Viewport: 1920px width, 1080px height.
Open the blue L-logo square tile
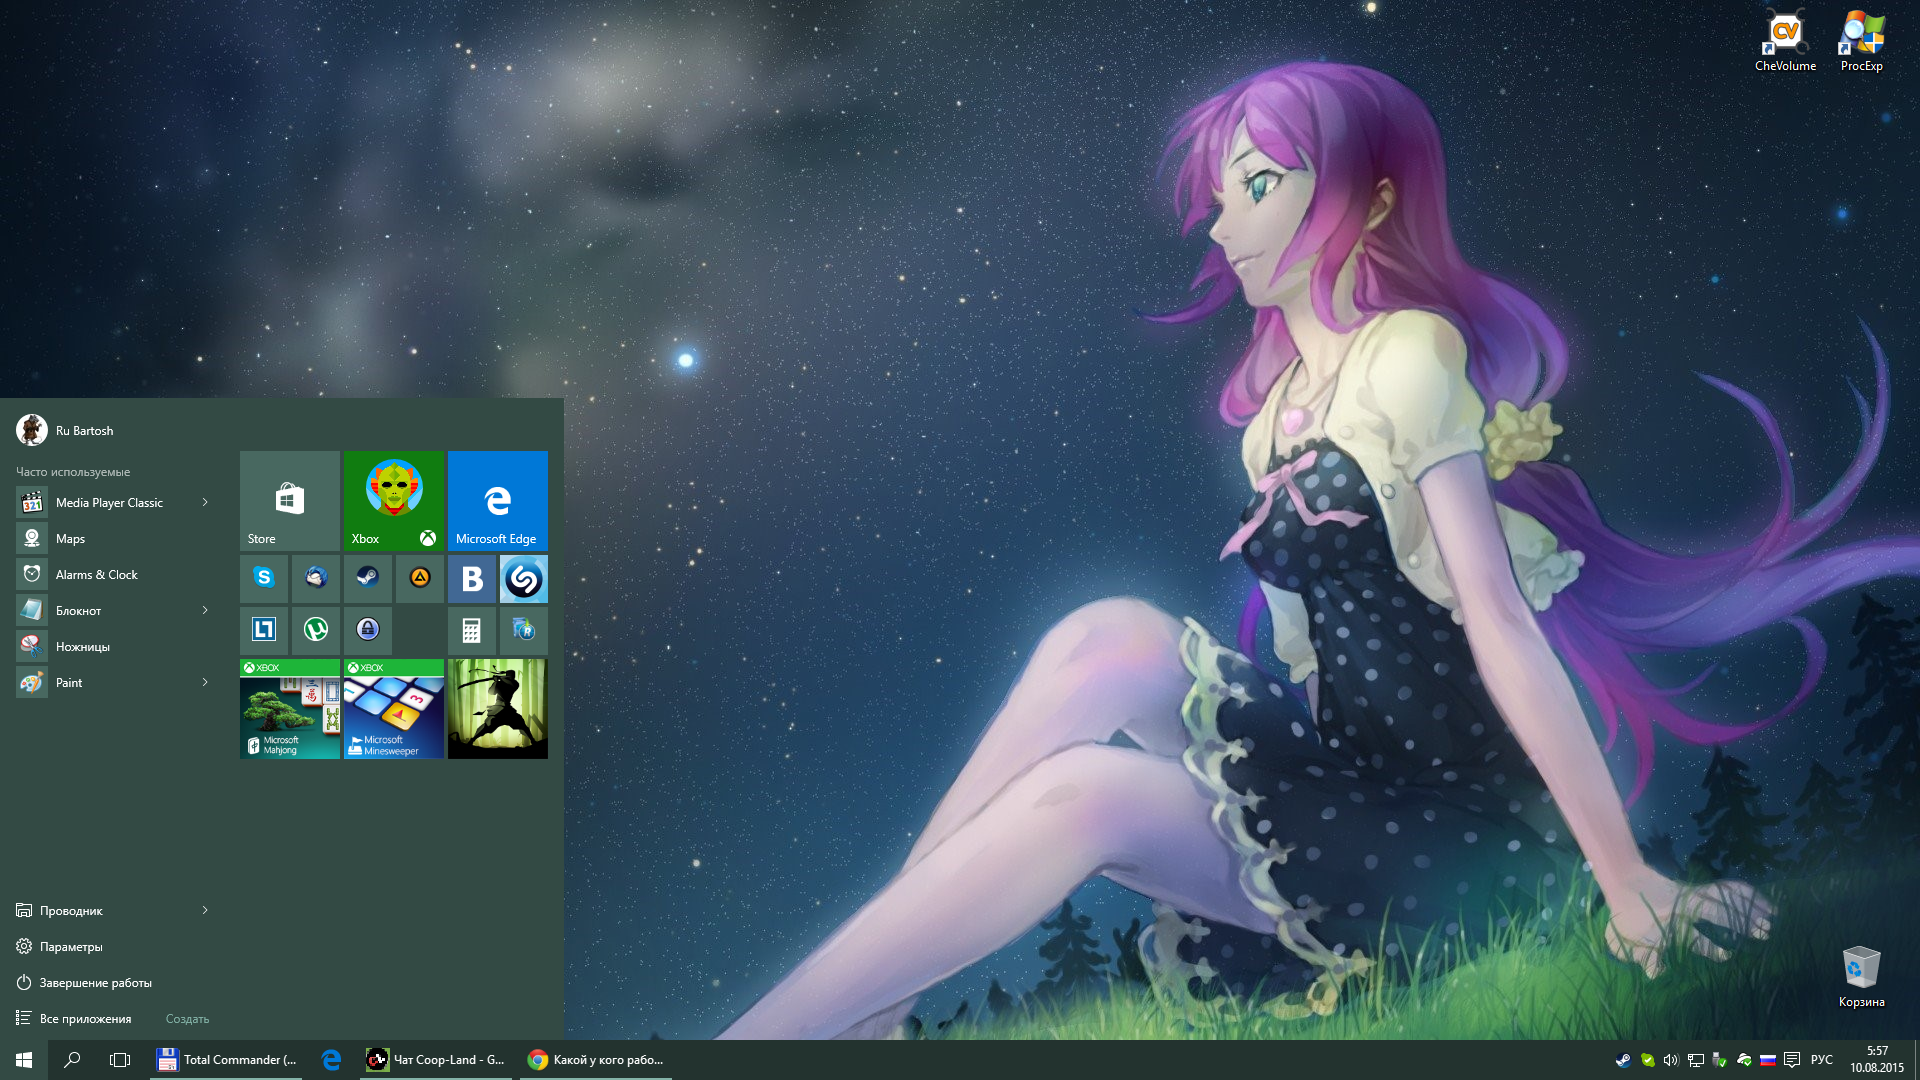pos(264,630)
